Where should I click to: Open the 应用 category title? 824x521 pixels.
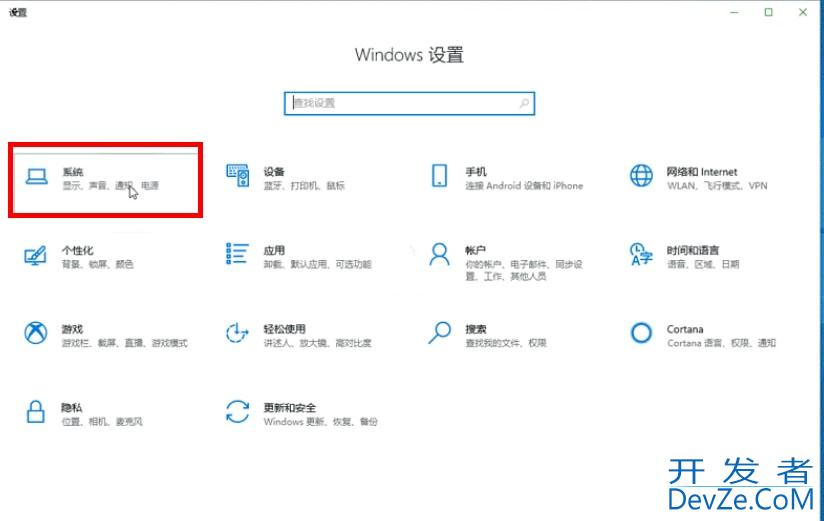coord(274,250)
